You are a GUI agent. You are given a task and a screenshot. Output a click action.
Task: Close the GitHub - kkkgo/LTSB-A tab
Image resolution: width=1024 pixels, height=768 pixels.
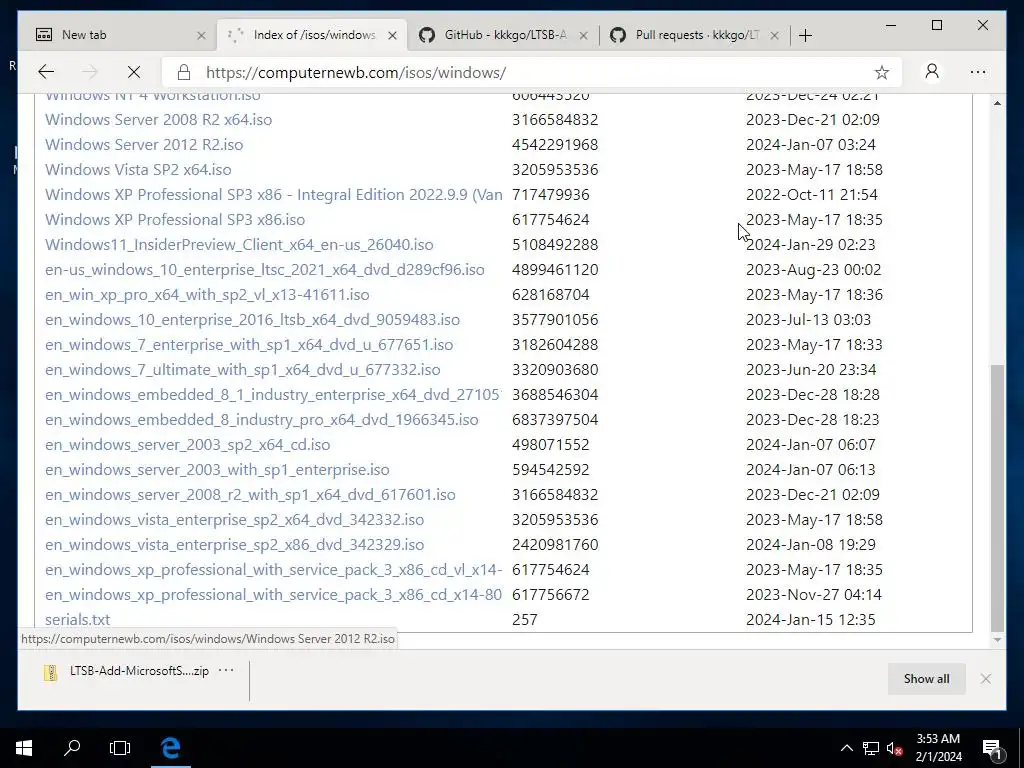click(584, 35)
